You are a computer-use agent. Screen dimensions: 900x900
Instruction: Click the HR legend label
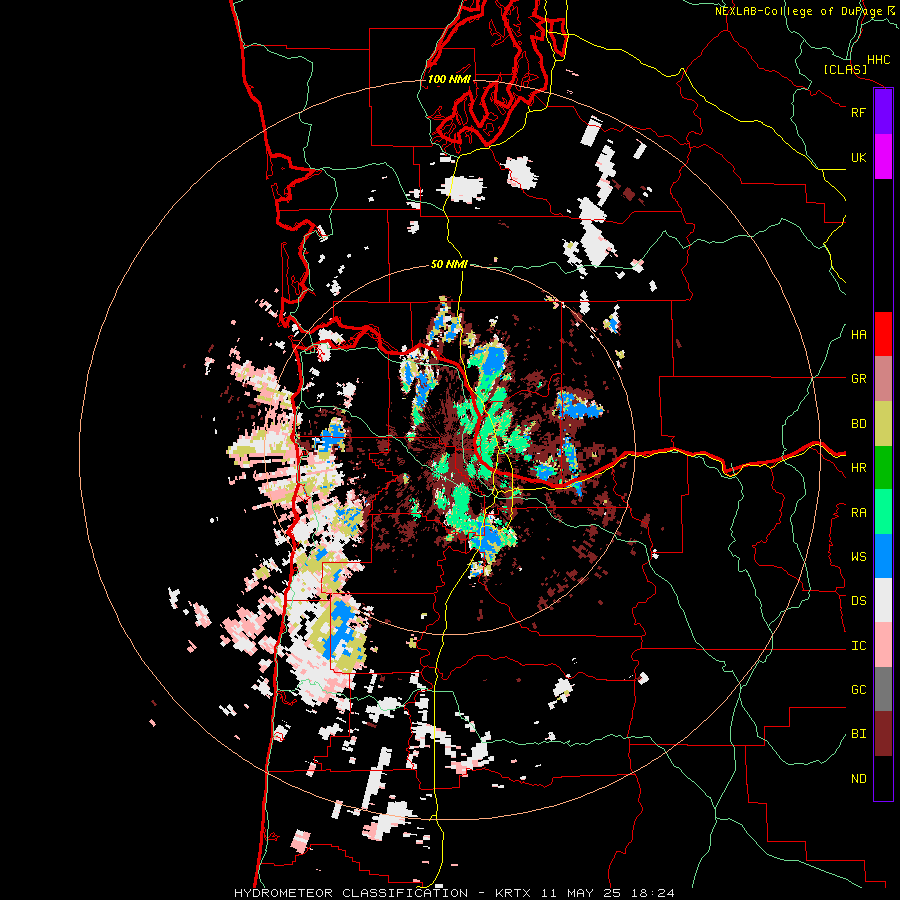[x=858, y=468]
